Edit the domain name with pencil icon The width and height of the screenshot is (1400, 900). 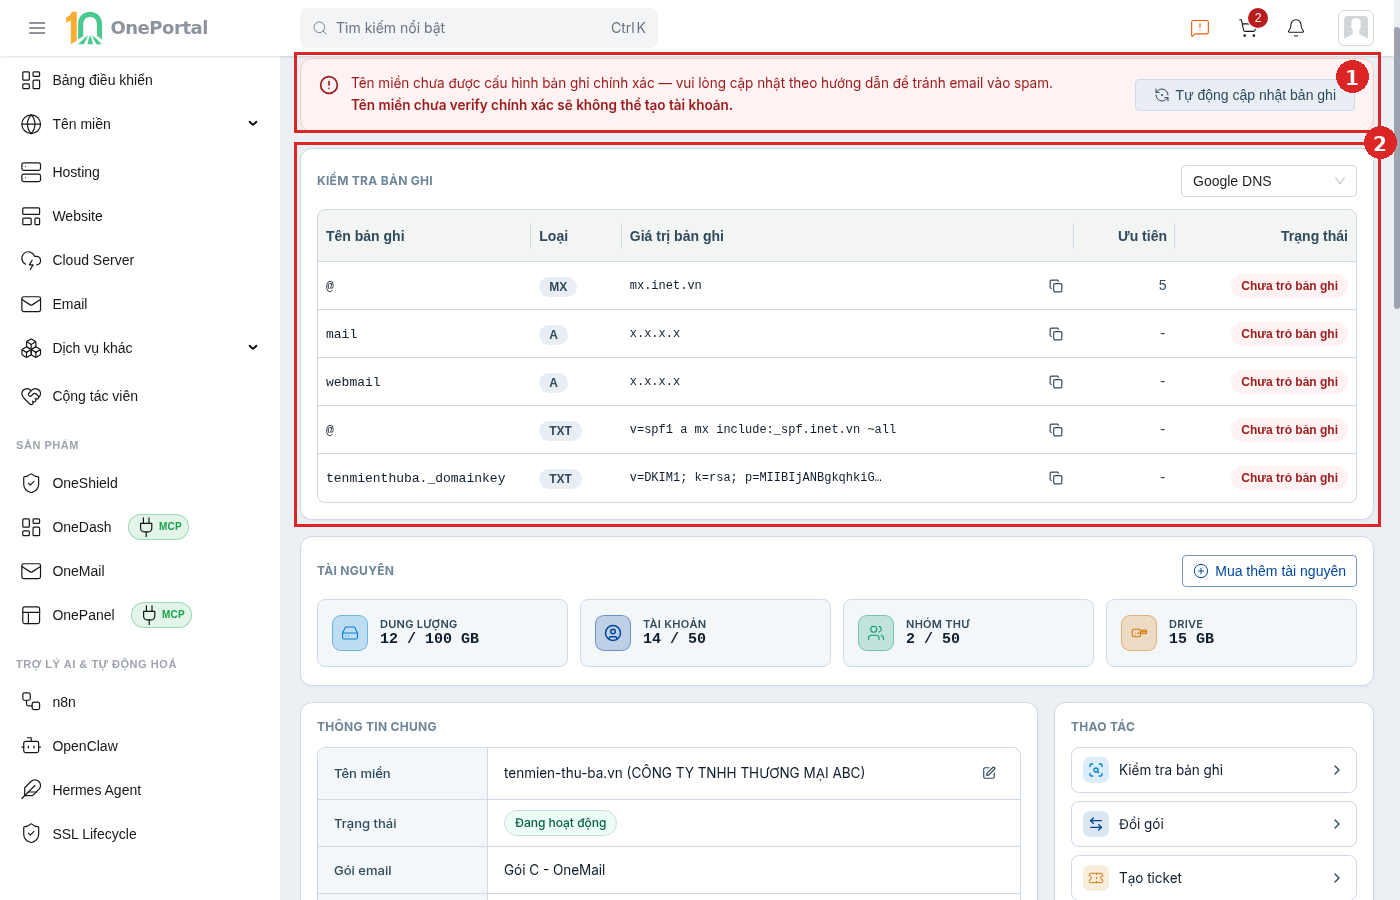pyautogui.click(x=989, y=773)
